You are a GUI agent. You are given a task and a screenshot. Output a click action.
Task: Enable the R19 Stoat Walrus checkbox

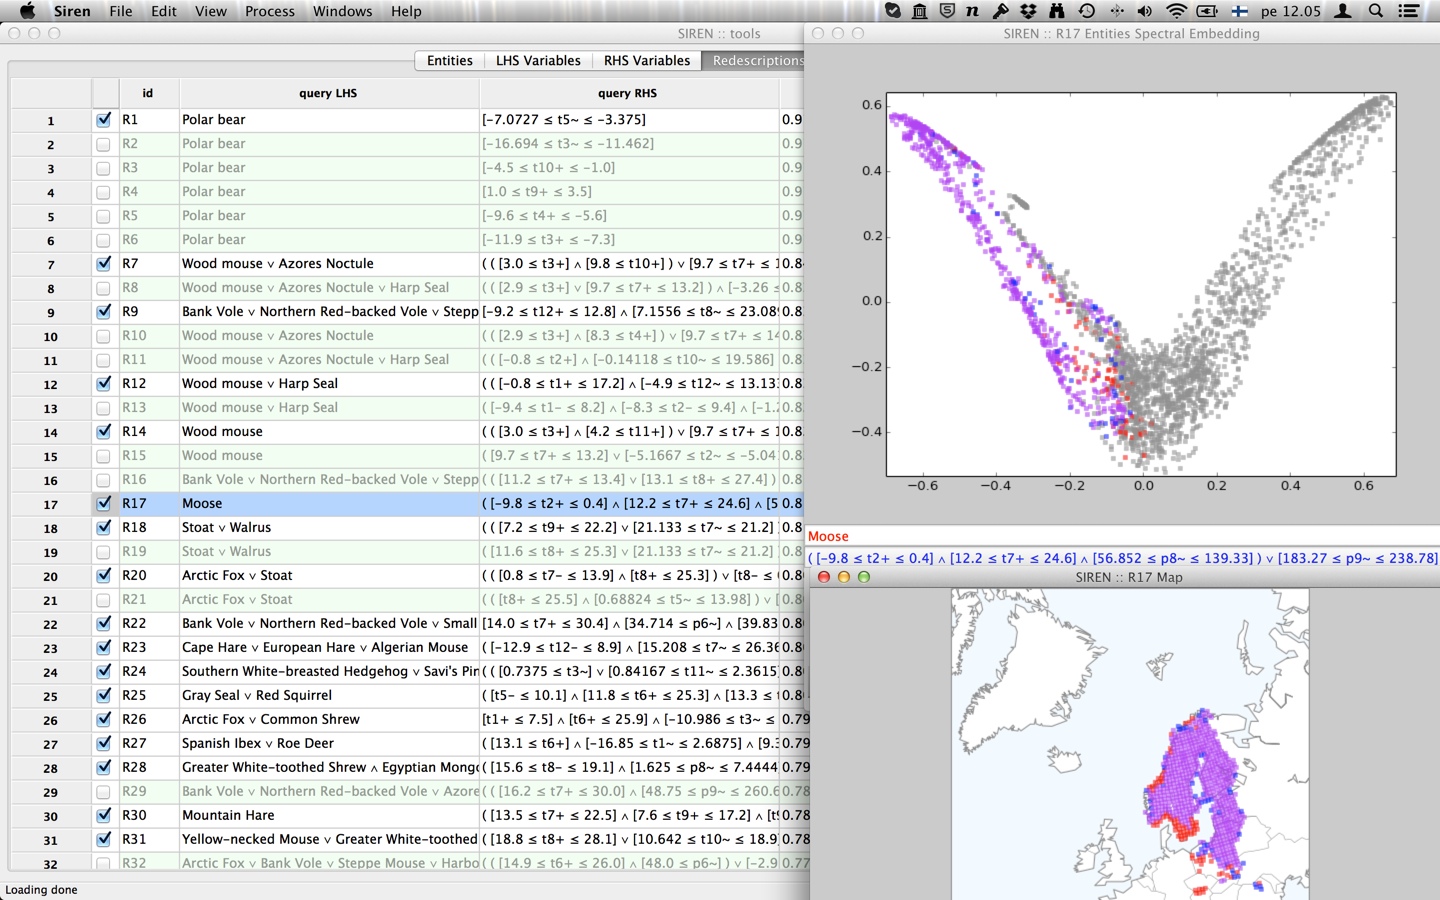point(104,552)
